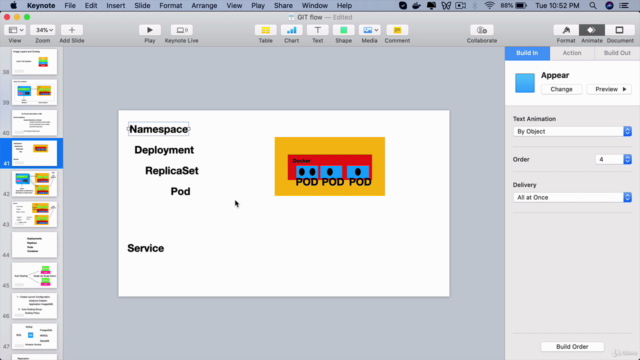Select the ReplicaSet text on slide
The height and width of the screenshot is (360, 640).
click(x=172, y=171)
